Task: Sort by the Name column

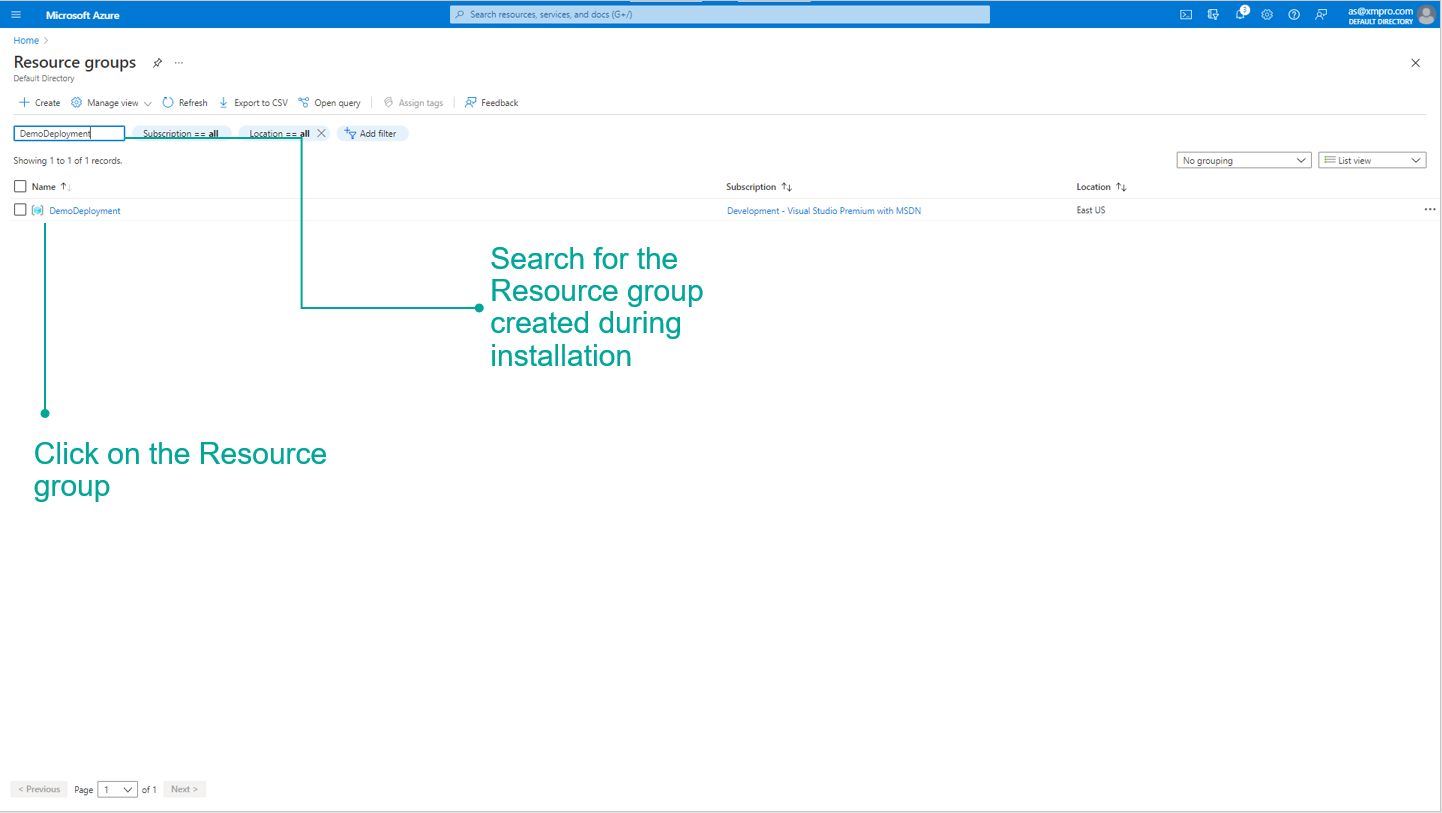Action: (x=51, y=187)
